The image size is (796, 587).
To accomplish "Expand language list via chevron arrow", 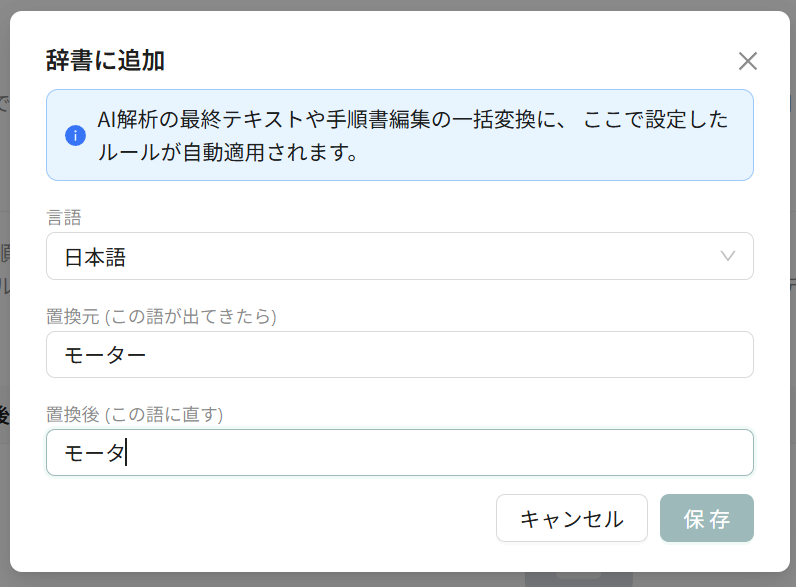I will (727, 256).
